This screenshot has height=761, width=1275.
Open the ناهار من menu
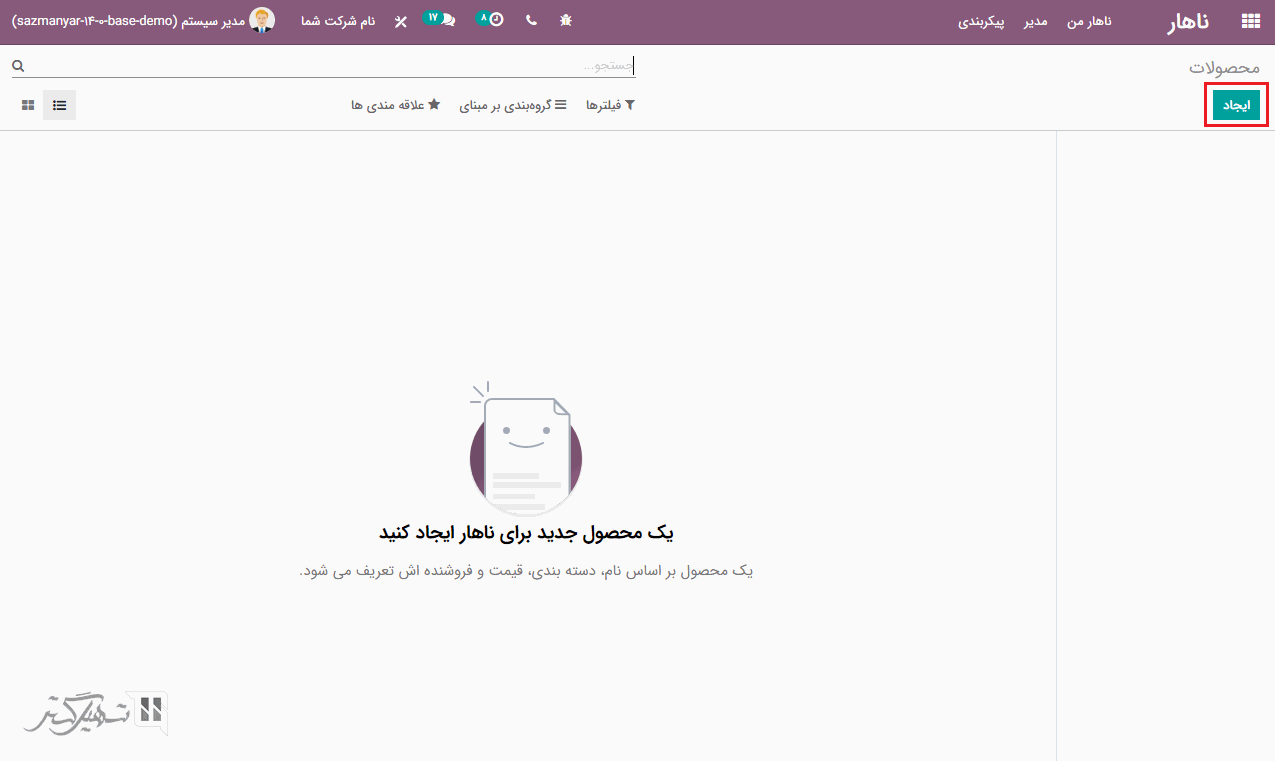coord(1089,21)
